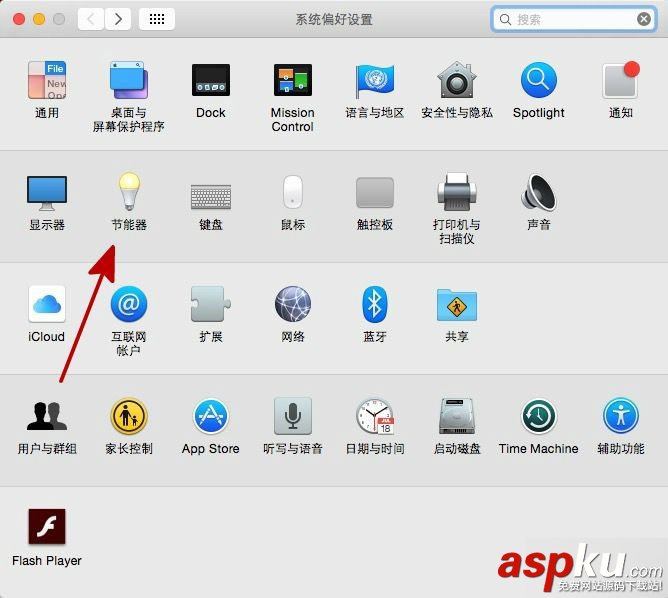
Task: Open the Dock preferences
Action: click(210, 80)
